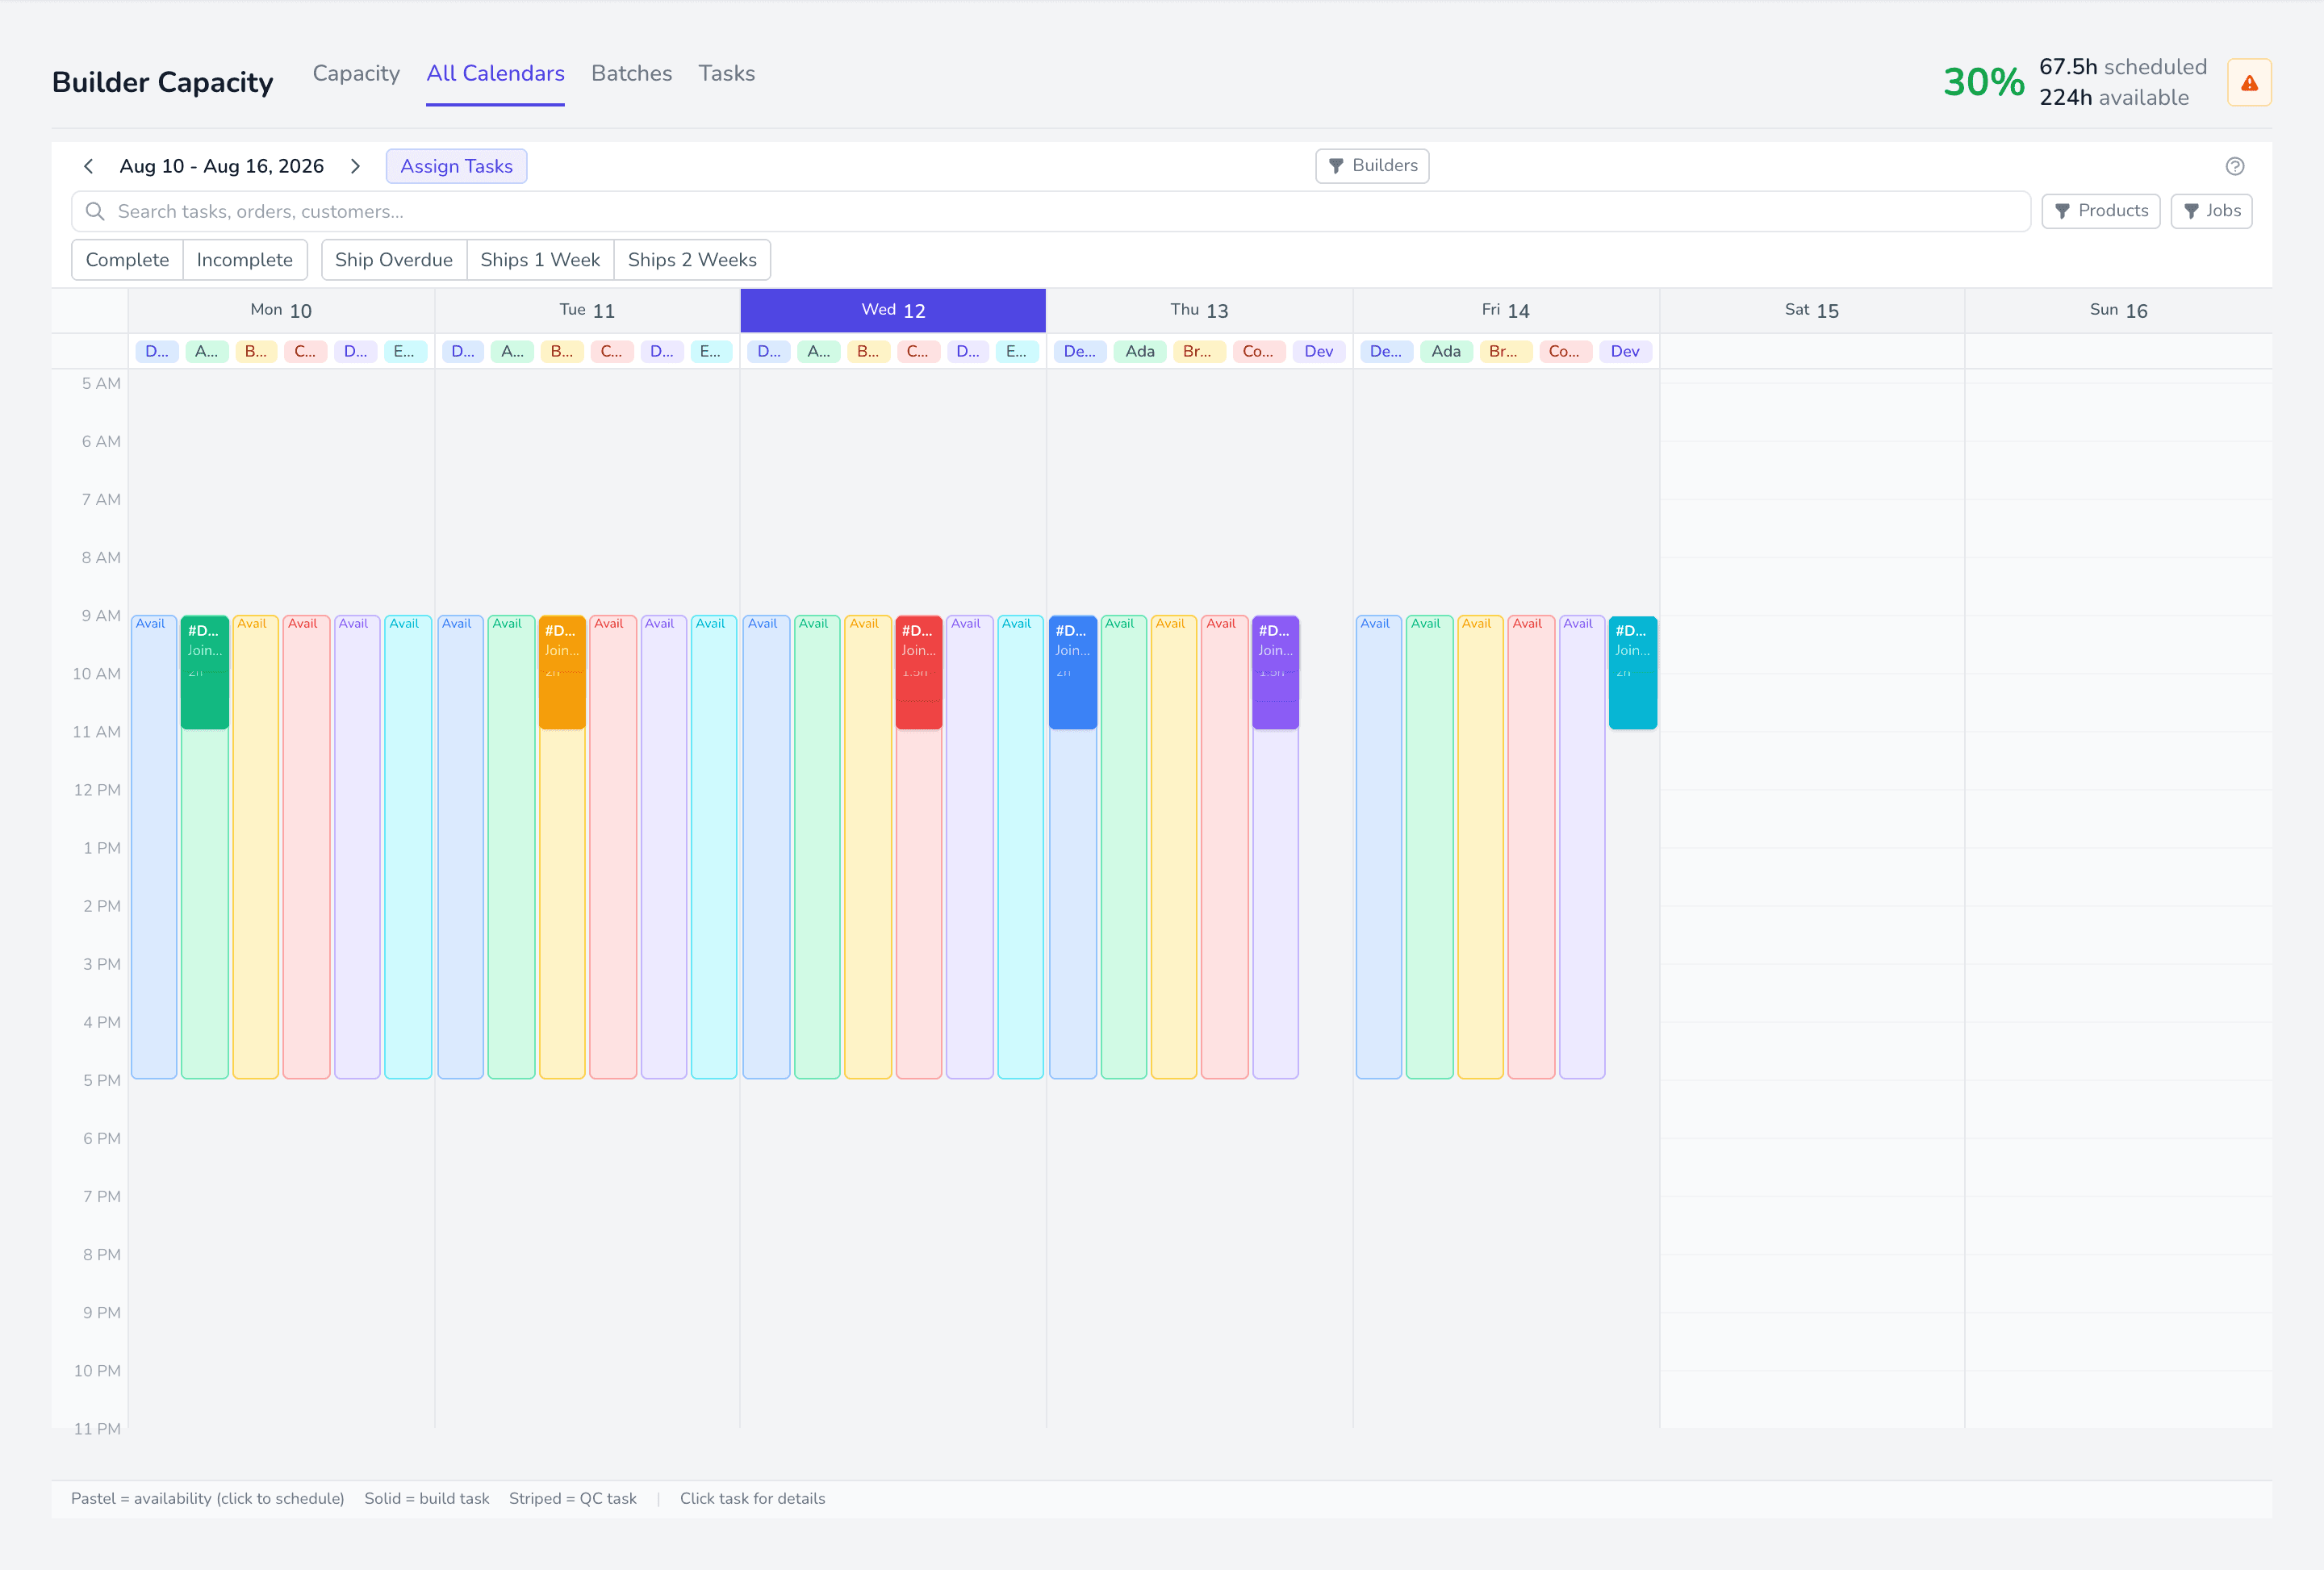Click the Assign Tasks button
The width and height of the screenshot is (2324, 1570).
(456, 166)
